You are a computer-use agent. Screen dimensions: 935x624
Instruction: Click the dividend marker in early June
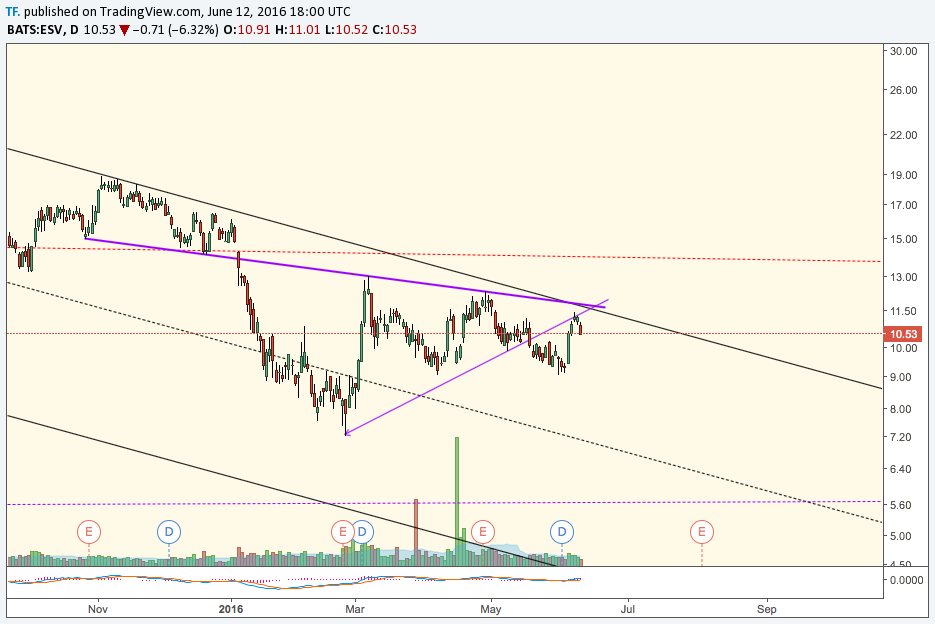(562, 532)
